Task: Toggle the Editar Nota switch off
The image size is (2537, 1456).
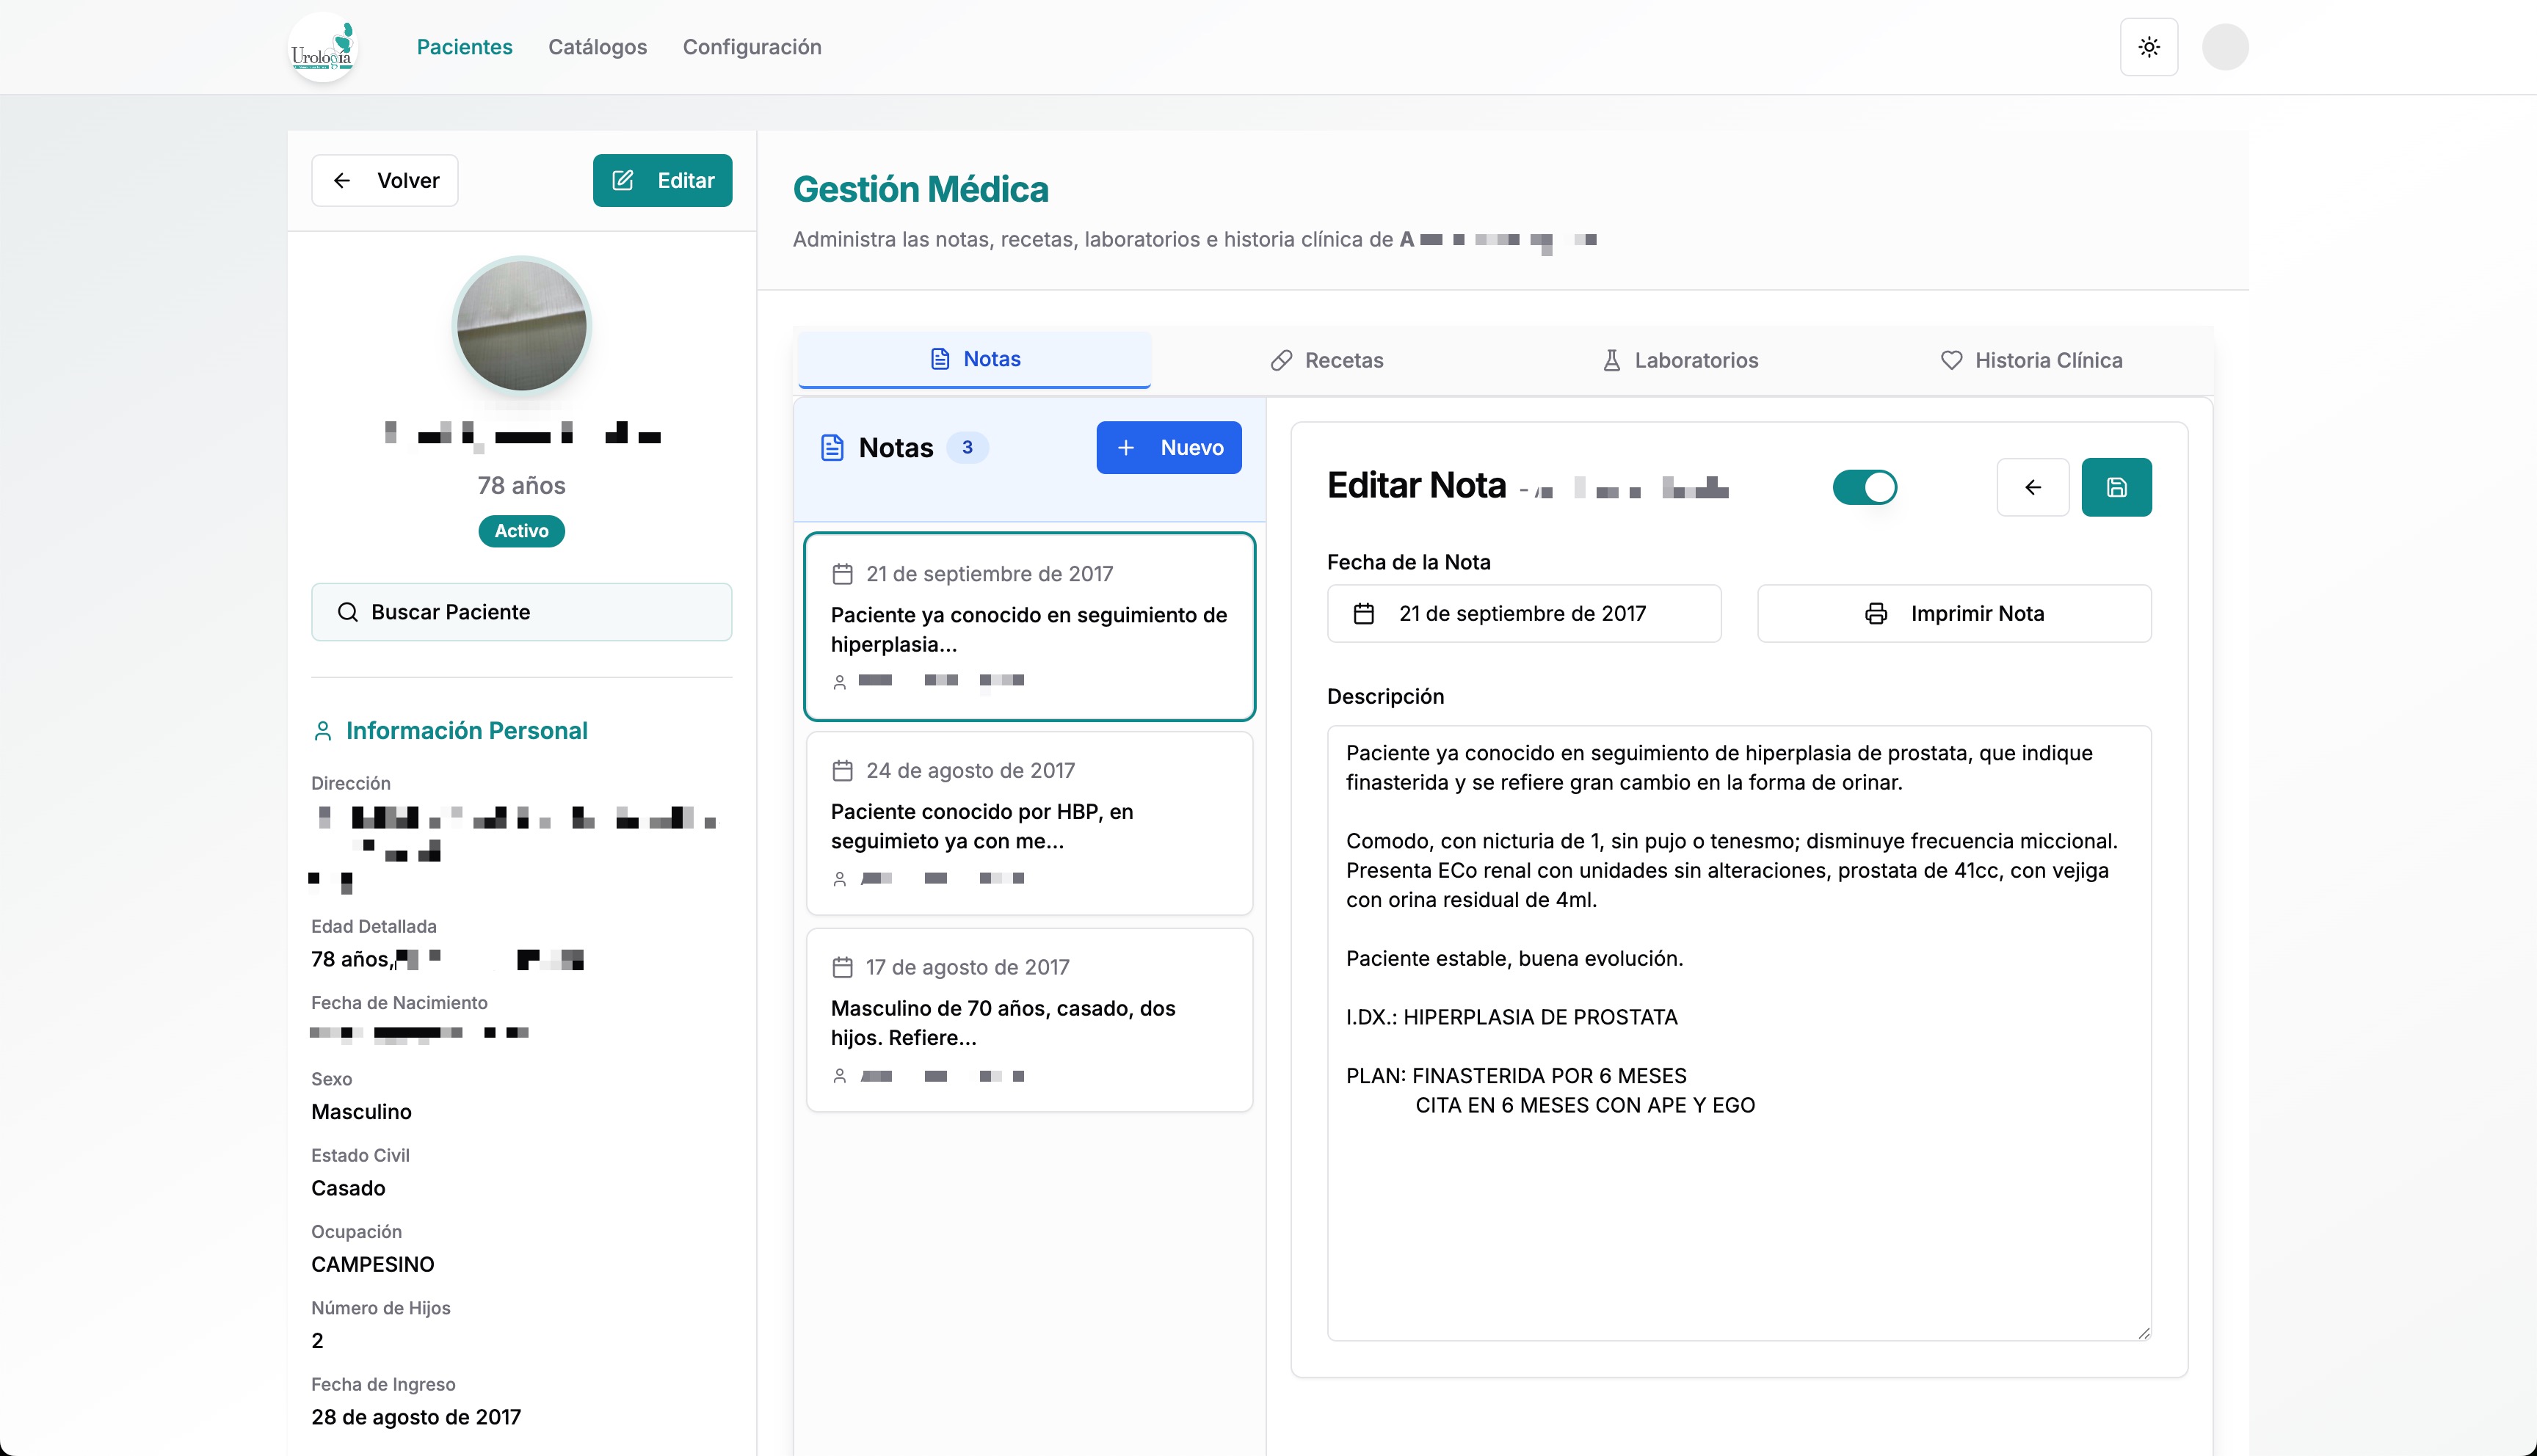Action: click(1864, 487)
